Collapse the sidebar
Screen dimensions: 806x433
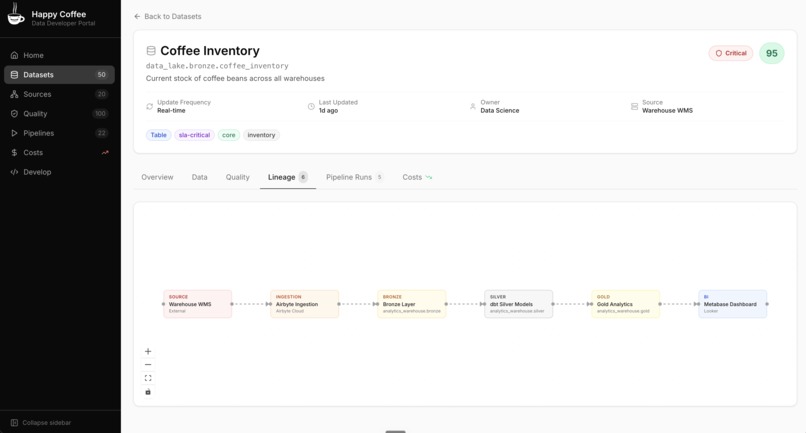[41, 423]
